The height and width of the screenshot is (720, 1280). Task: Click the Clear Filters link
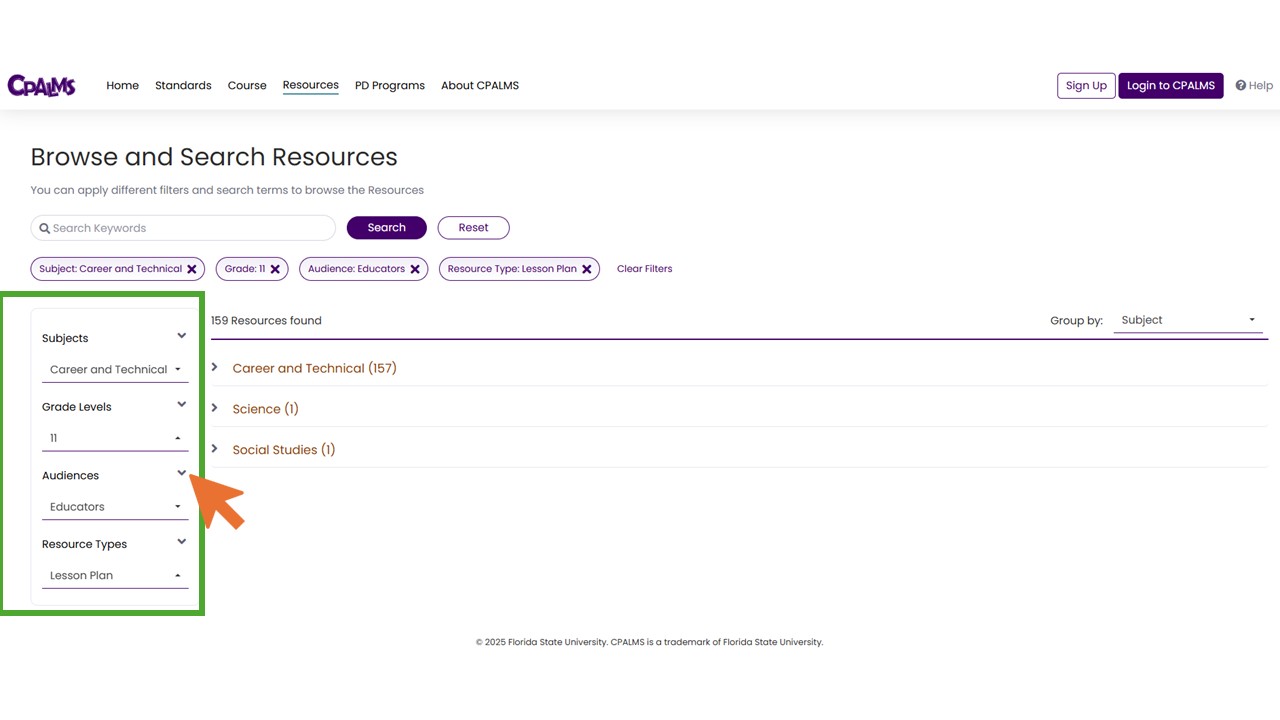point(644,268)
